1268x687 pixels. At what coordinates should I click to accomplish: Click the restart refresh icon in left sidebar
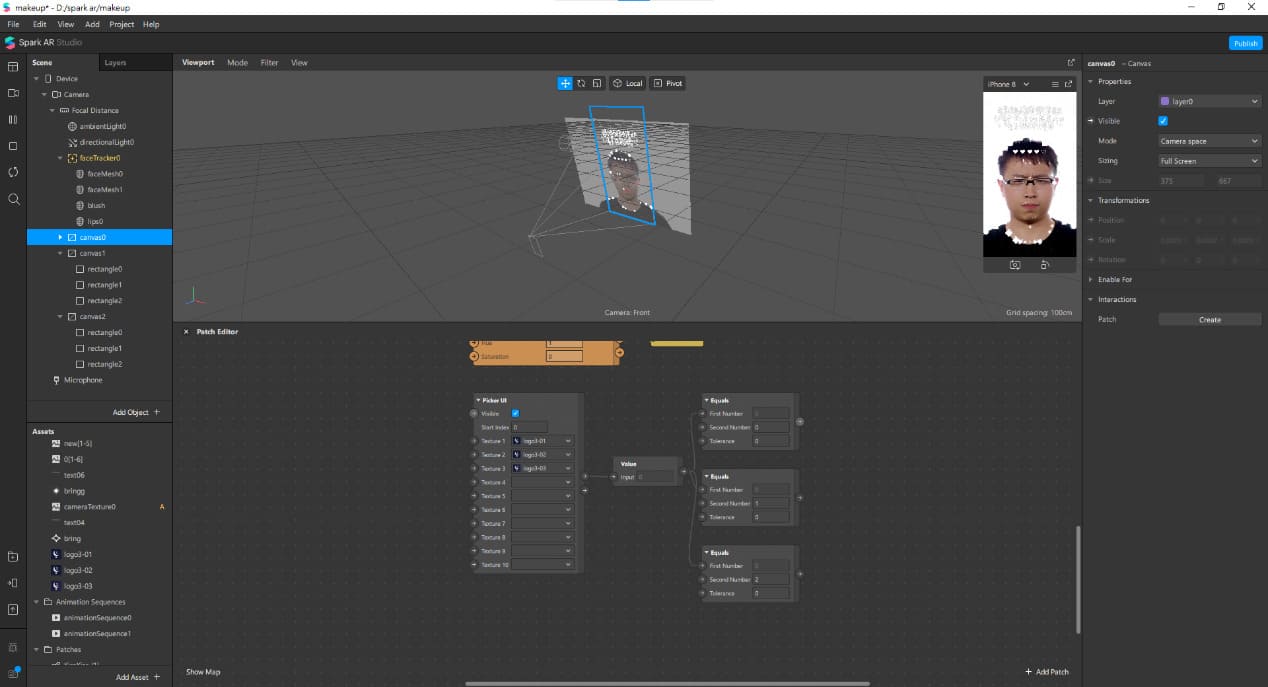pos(13,172)
